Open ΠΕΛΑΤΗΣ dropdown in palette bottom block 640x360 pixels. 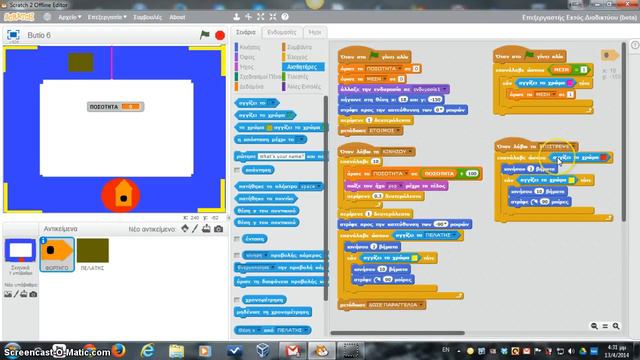[x=292, y=330]
